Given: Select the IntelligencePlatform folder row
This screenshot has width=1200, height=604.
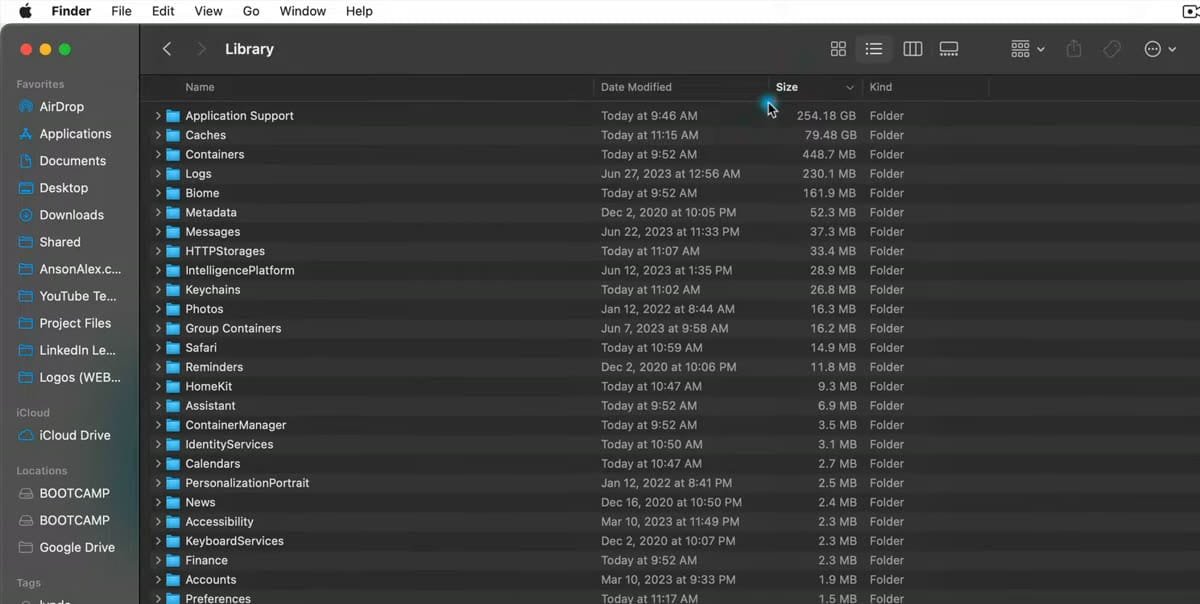Looking at the screenshot, I should tap(670, 271).
